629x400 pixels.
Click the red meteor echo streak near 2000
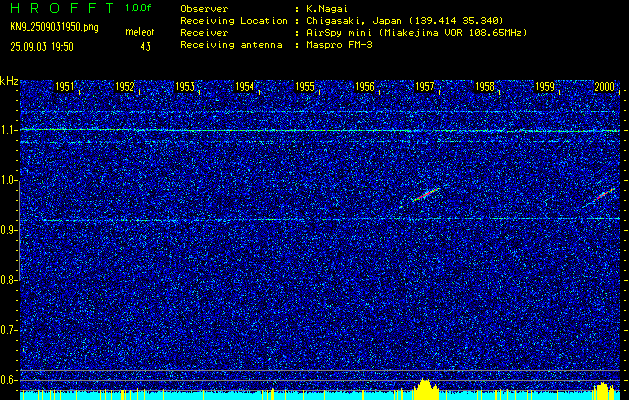606,194
